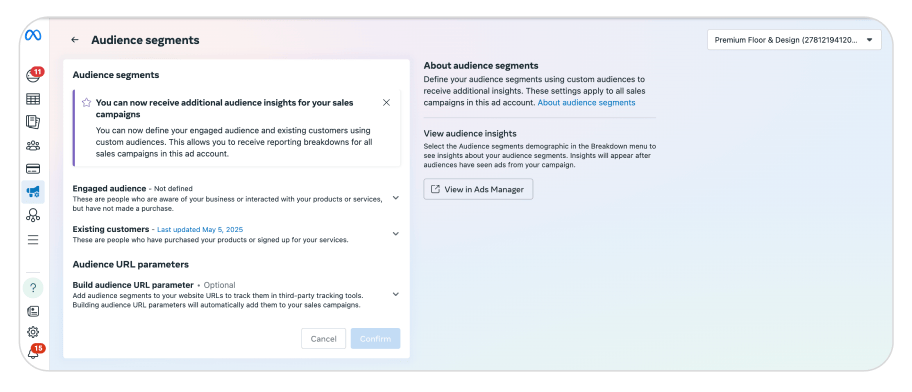Open the Help question mark icon
The image size is (912, 392).
(x=33, y=287)
